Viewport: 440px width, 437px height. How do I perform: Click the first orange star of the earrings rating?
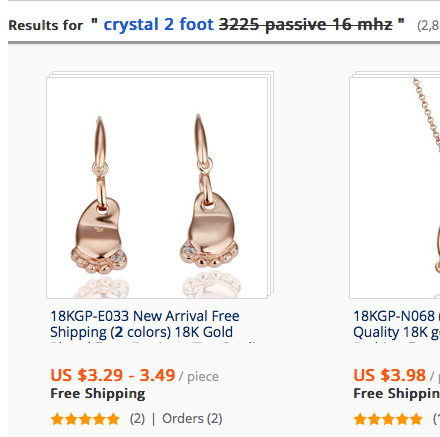click(57, 419)
